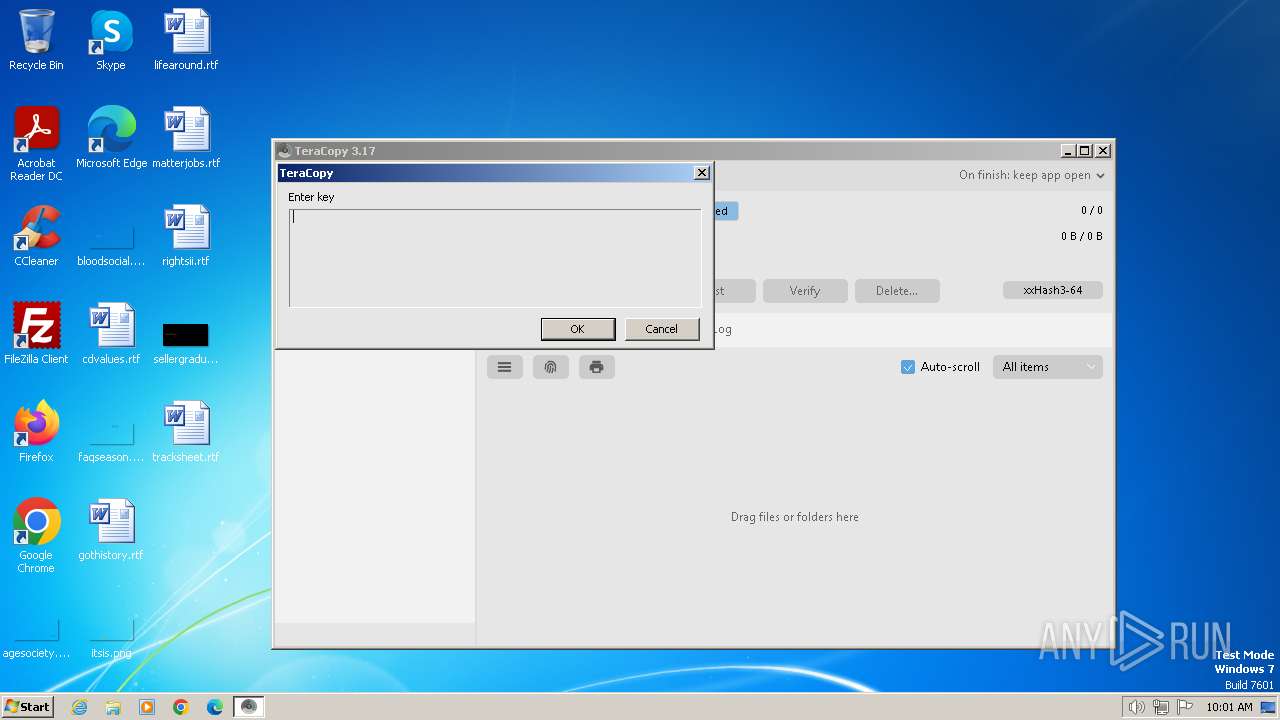Click the Log tab label

pyautogui.click(x=723, y=329)
